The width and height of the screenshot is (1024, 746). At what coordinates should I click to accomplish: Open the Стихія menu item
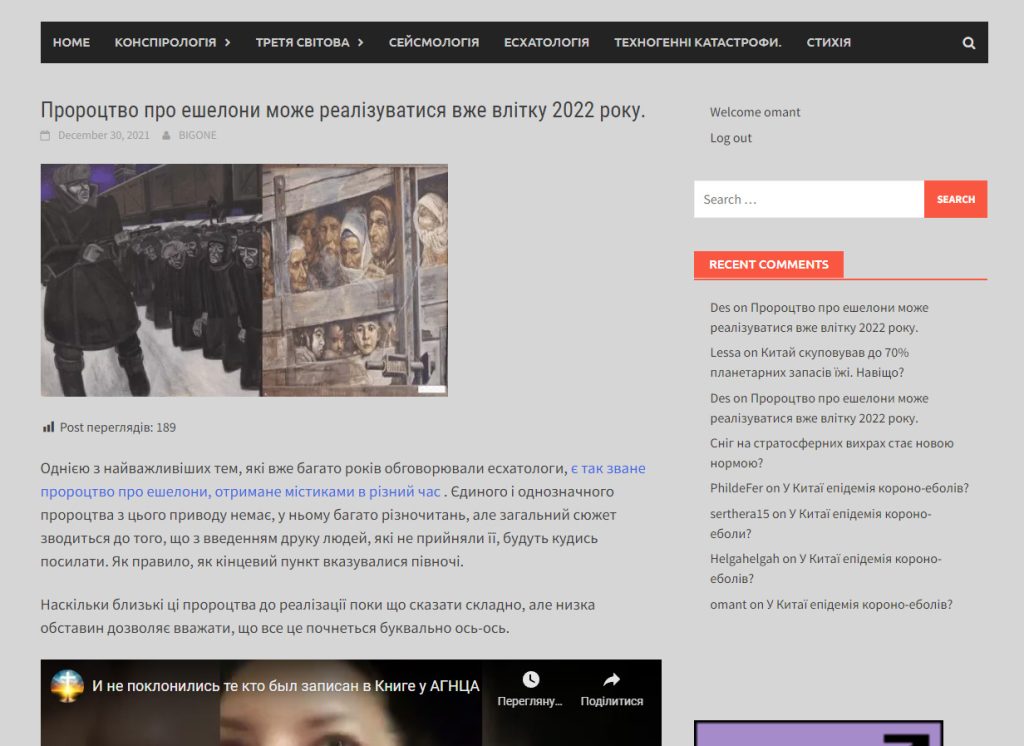click(828, 42)
